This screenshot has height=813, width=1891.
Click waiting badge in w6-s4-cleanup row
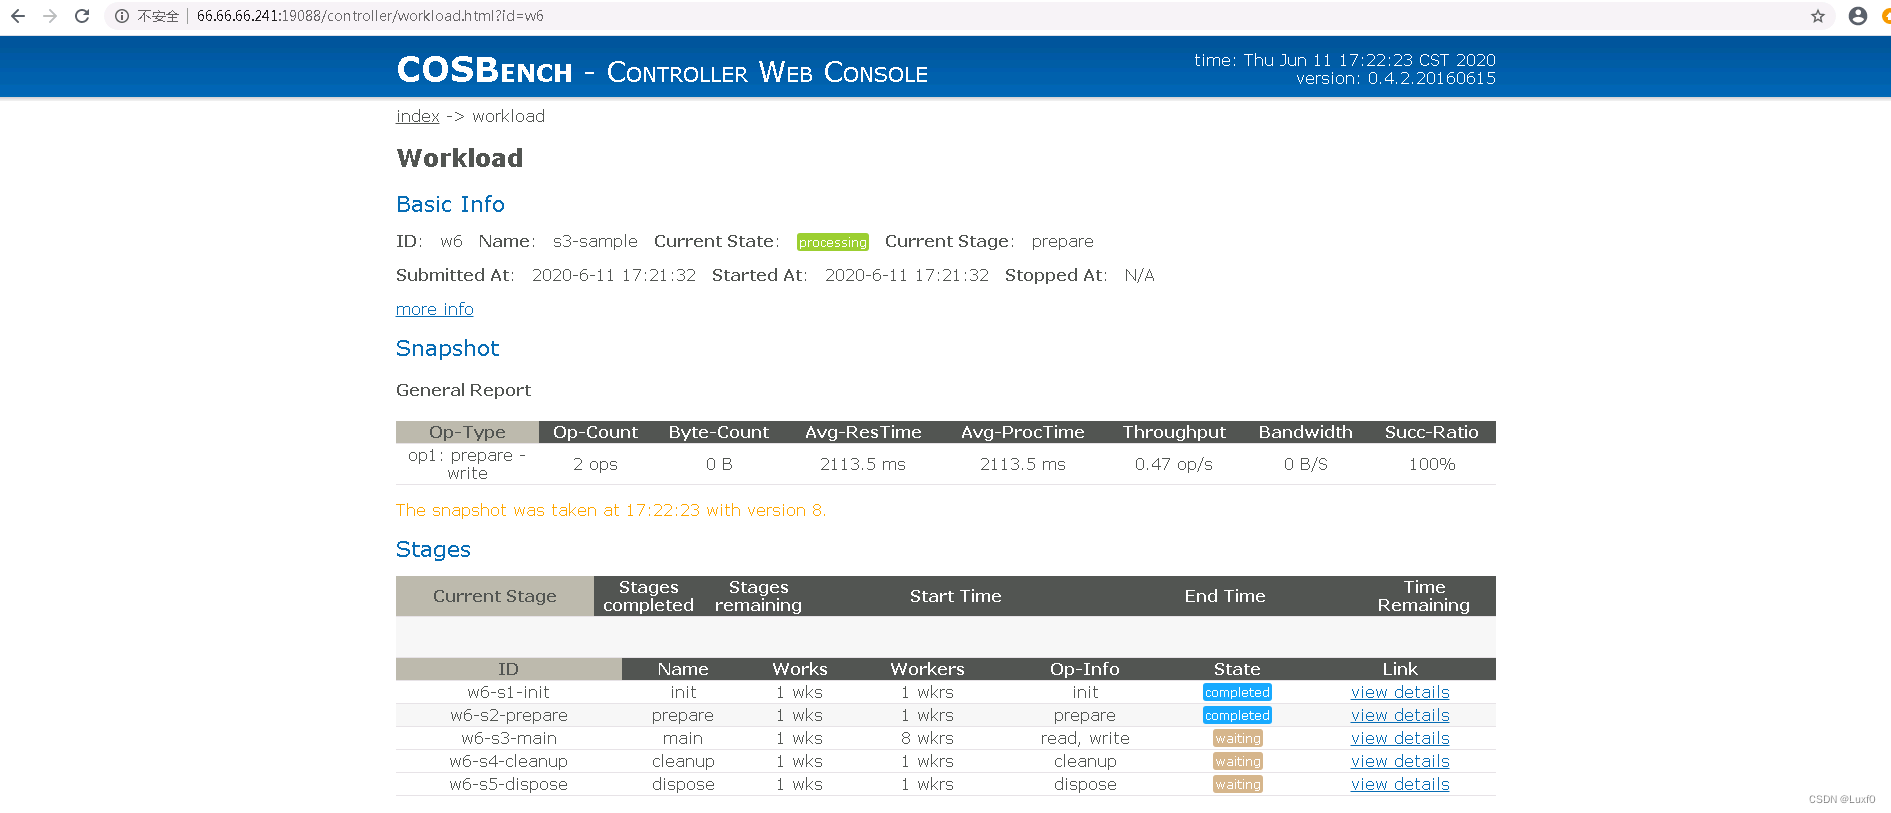[1238, 761]
